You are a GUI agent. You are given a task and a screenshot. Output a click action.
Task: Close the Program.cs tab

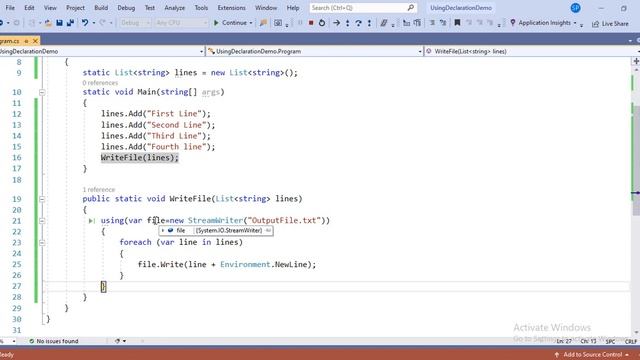[x=35, y=41]
